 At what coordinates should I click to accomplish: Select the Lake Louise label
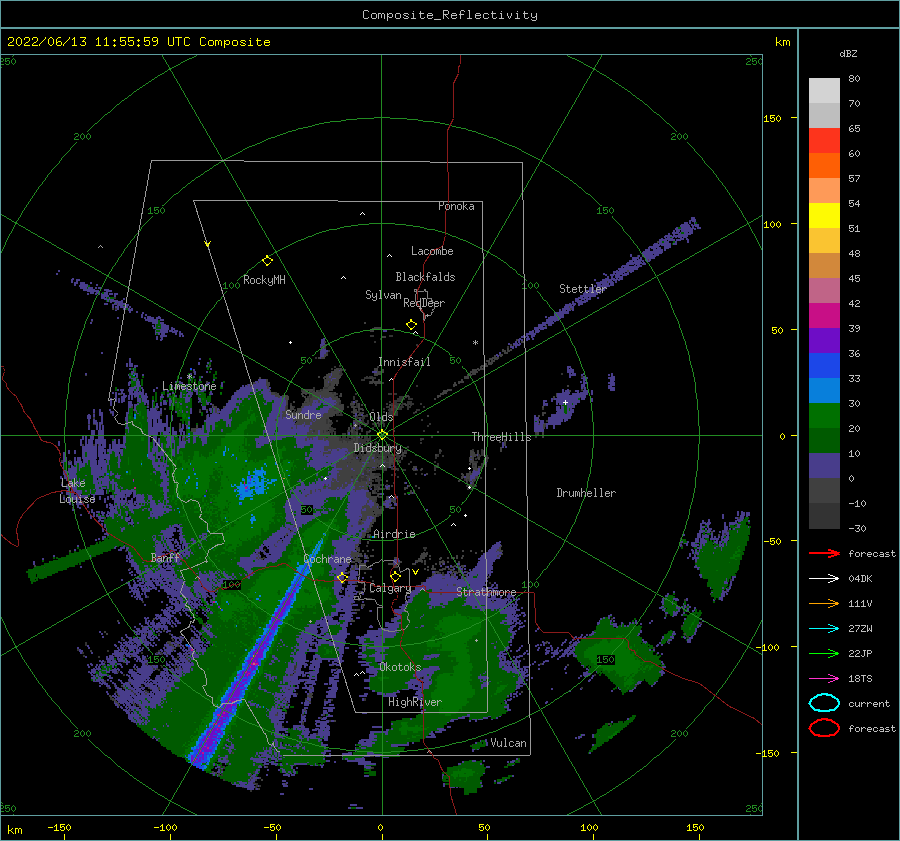(x=77, y=491)
